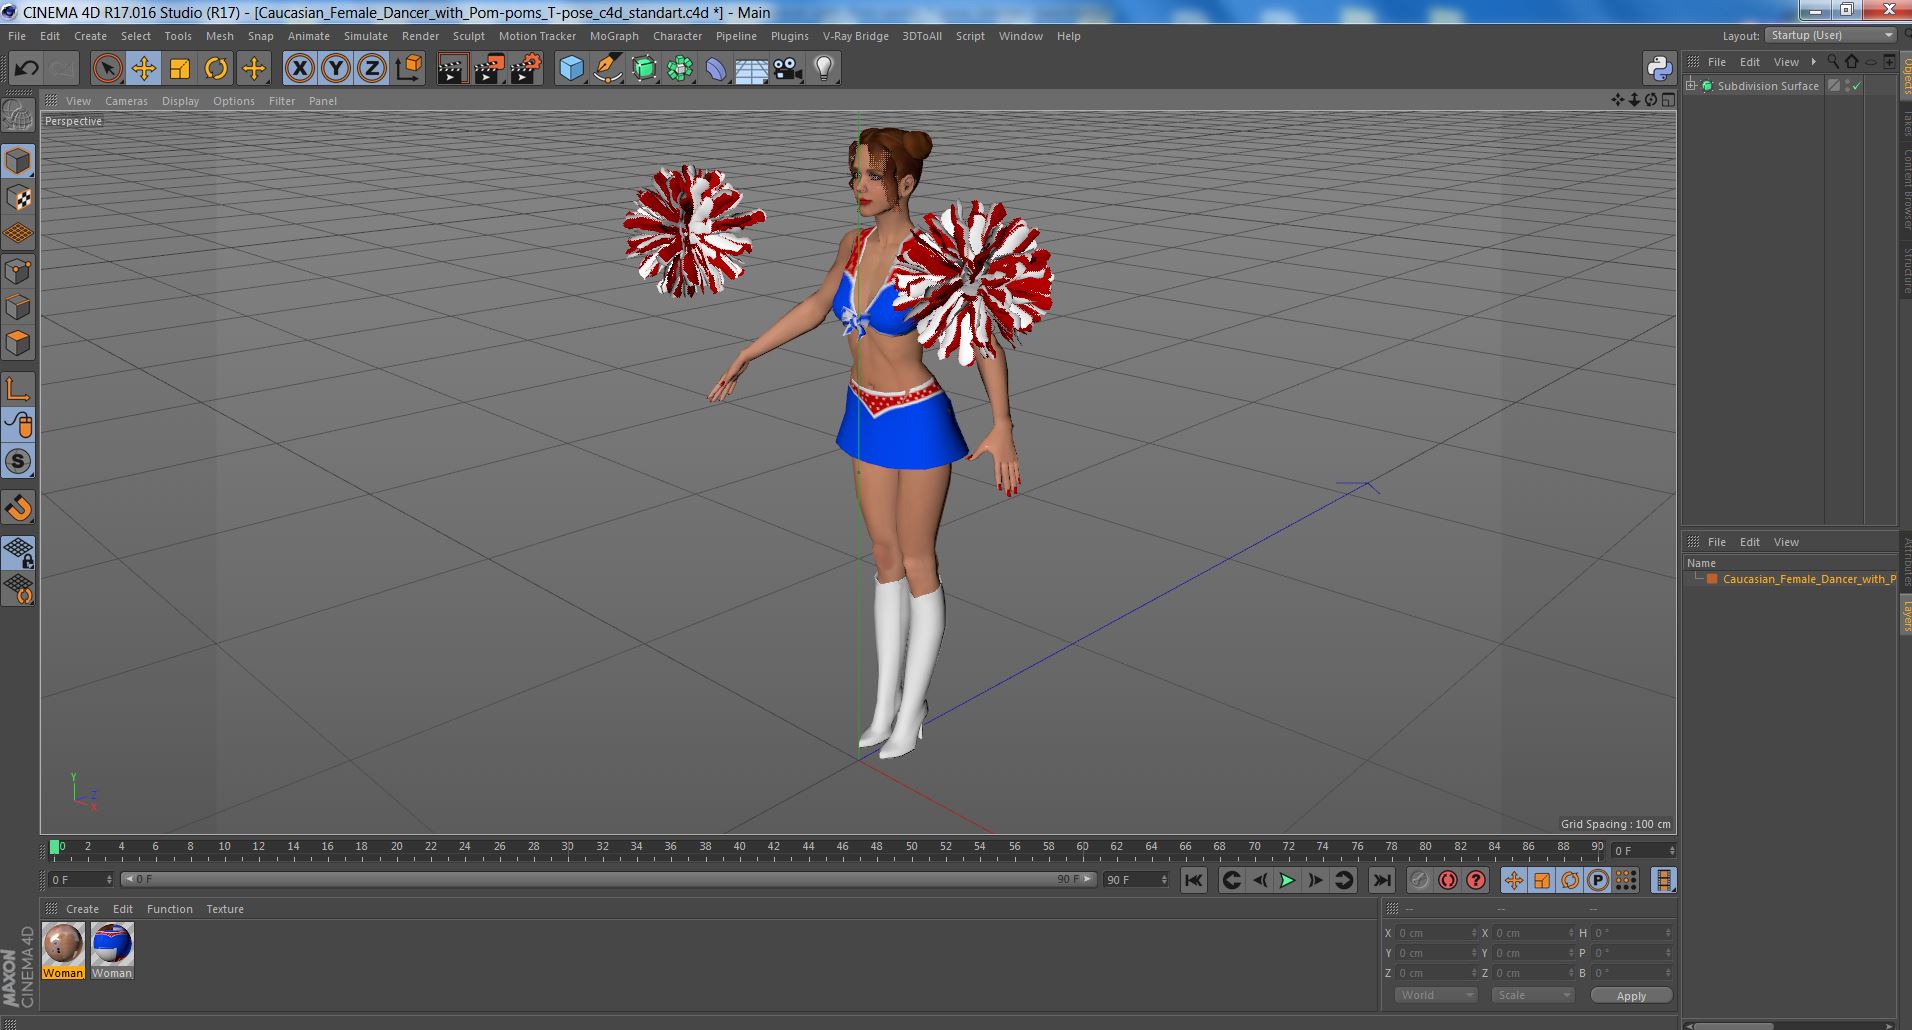
Task: Click the orange magnet snapping icon
Action: click(18, 508)
